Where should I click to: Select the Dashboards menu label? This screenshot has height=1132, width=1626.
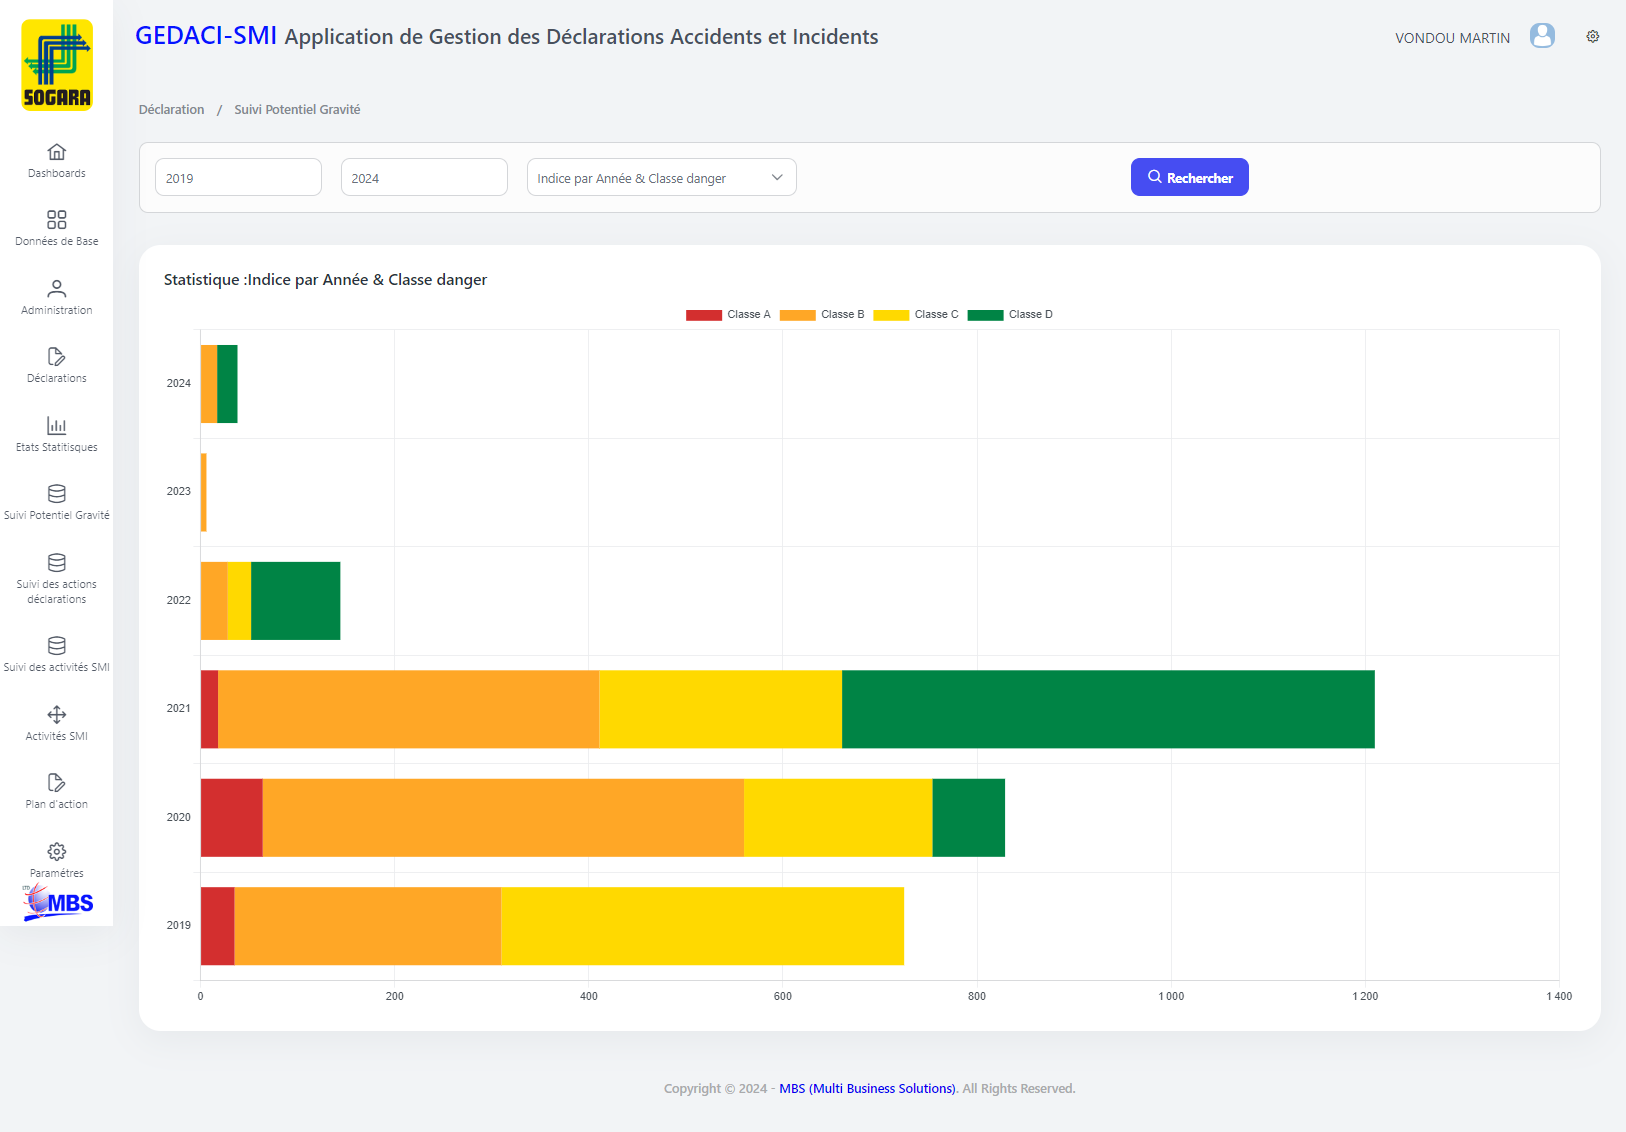click(x=57, y=174)
